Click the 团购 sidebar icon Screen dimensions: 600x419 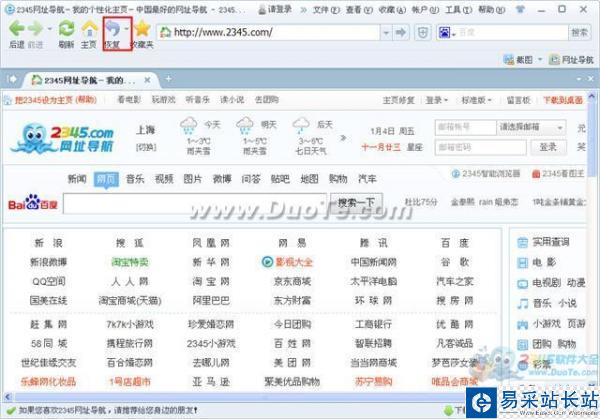point(522,344)
